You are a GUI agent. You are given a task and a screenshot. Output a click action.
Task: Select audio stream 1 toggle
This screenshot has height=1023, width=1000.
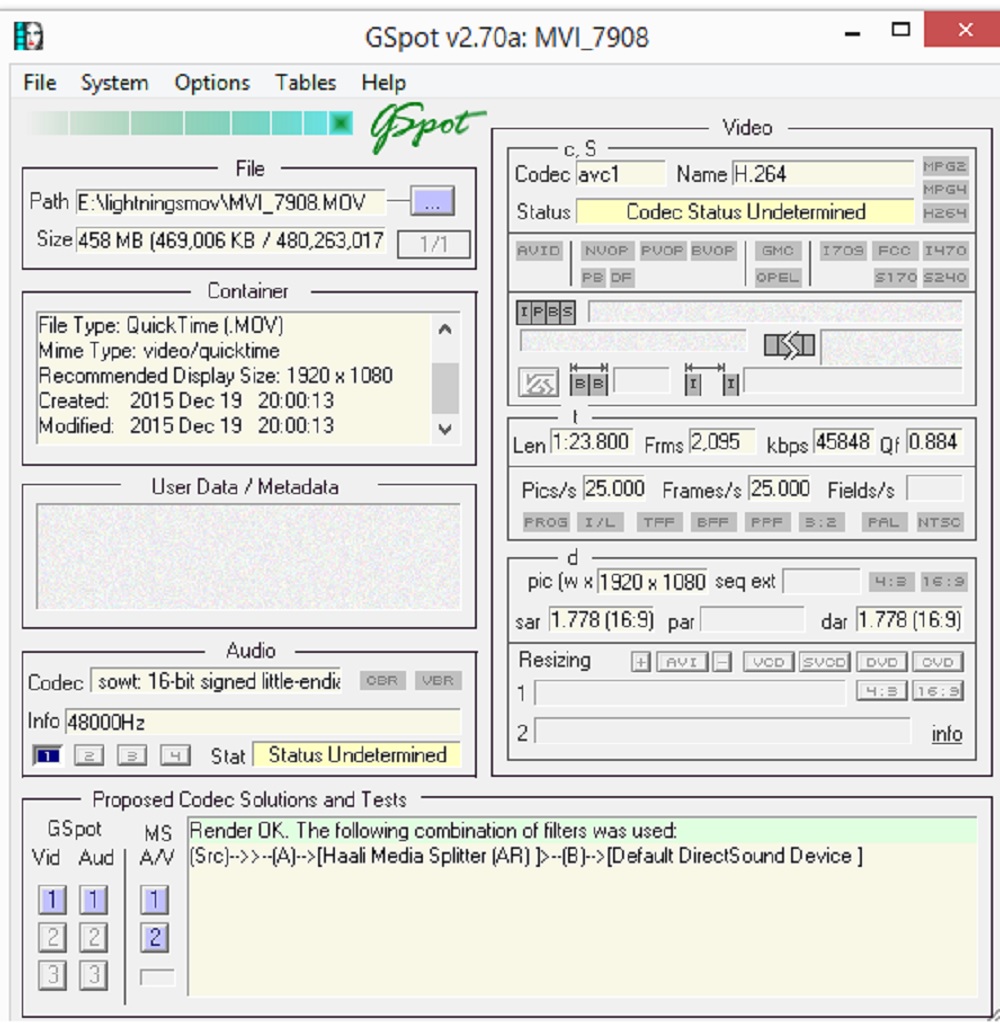point(48,756)
